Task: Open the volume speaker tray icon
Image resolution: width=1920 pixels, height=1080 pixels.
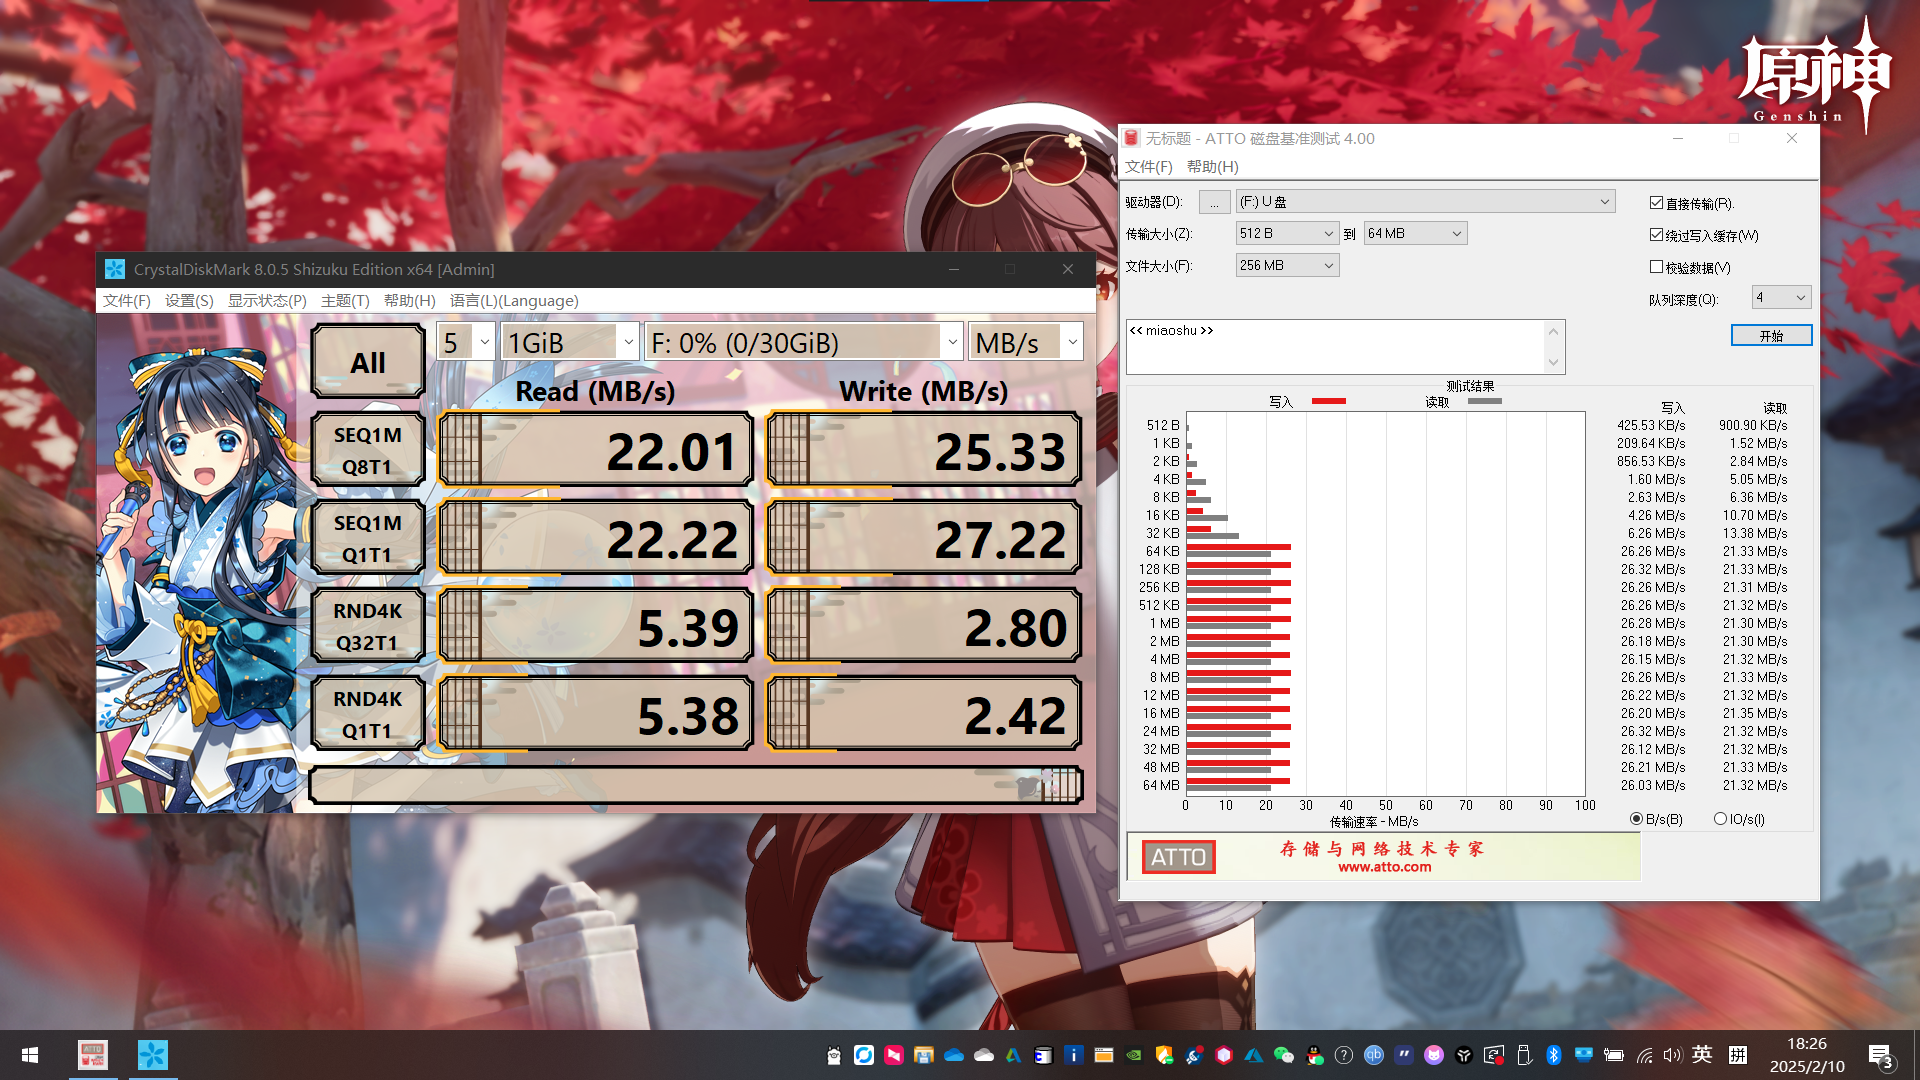Action: pos(1672,1055)
